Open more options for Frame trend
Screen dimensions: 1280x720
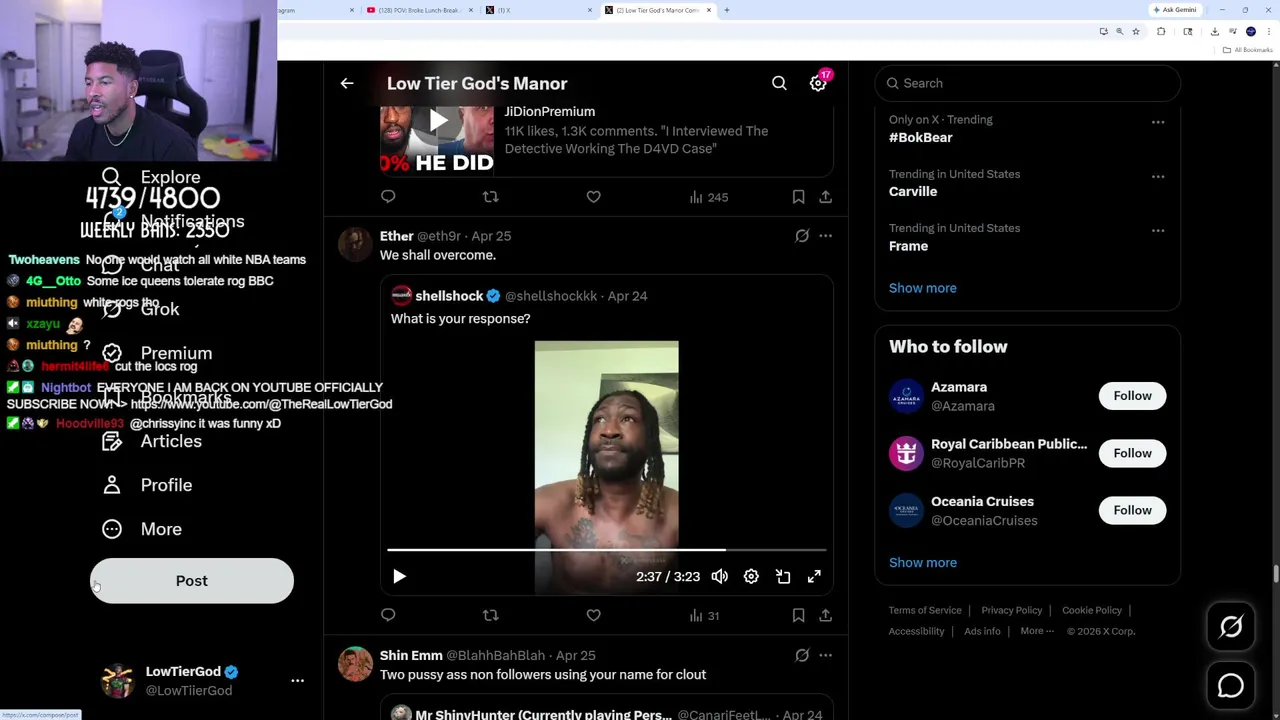[x=1157, y=230]
